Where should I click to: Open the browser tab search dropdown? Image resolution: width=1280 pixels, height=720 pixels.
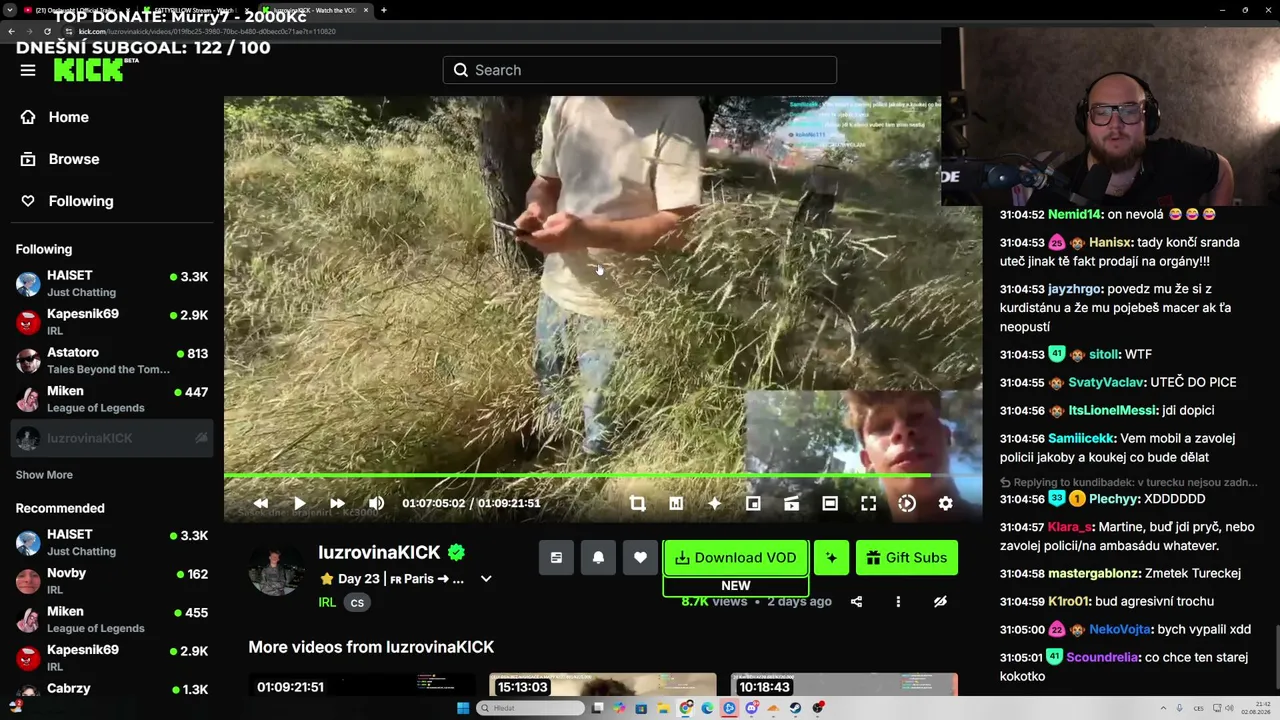10,10
